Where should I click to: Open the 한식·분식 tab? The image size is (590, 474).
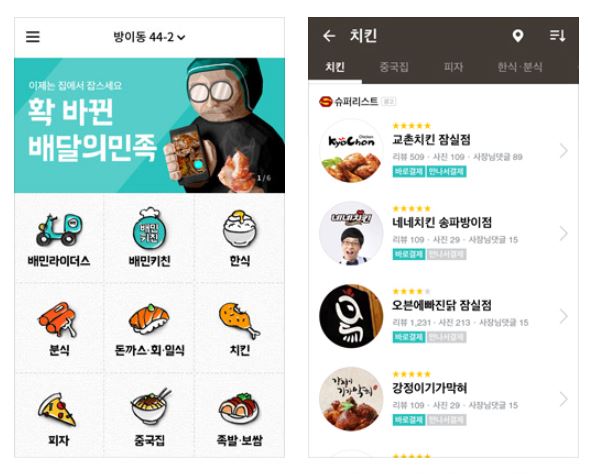(520, 67)
